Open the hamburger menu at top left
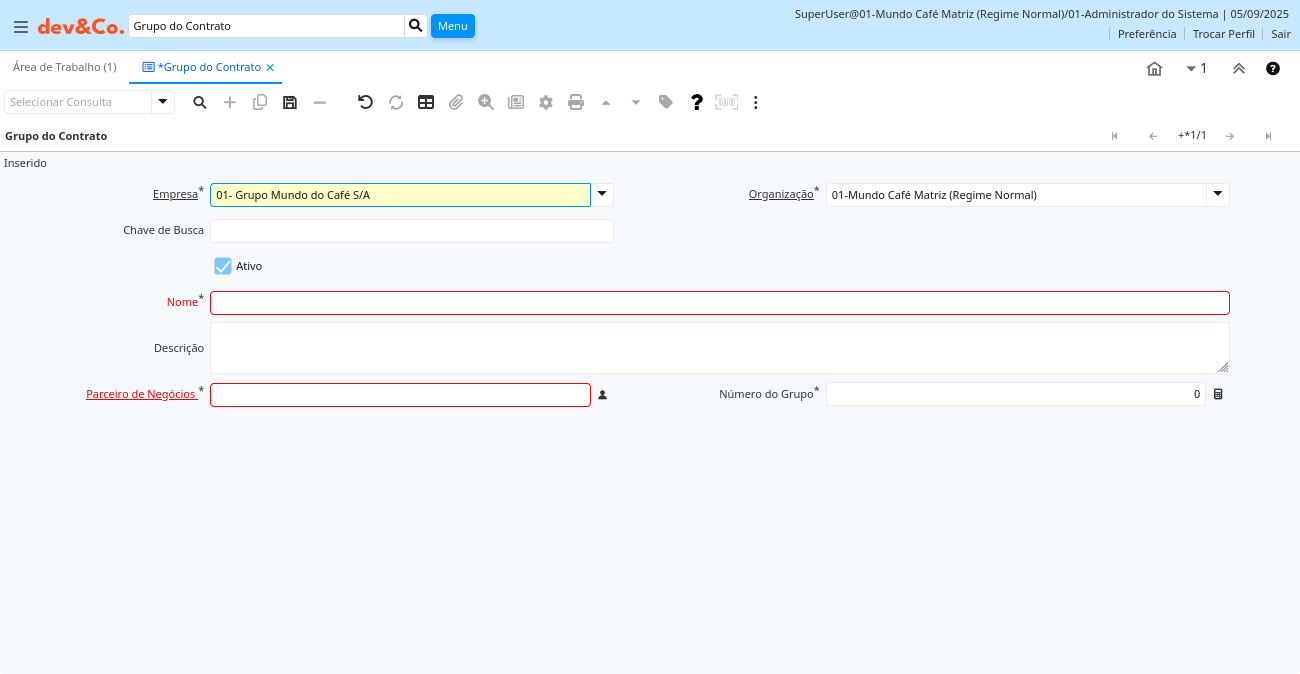Image resolution: width=1300 pixels, height=674 pixels. click(20, 26)
